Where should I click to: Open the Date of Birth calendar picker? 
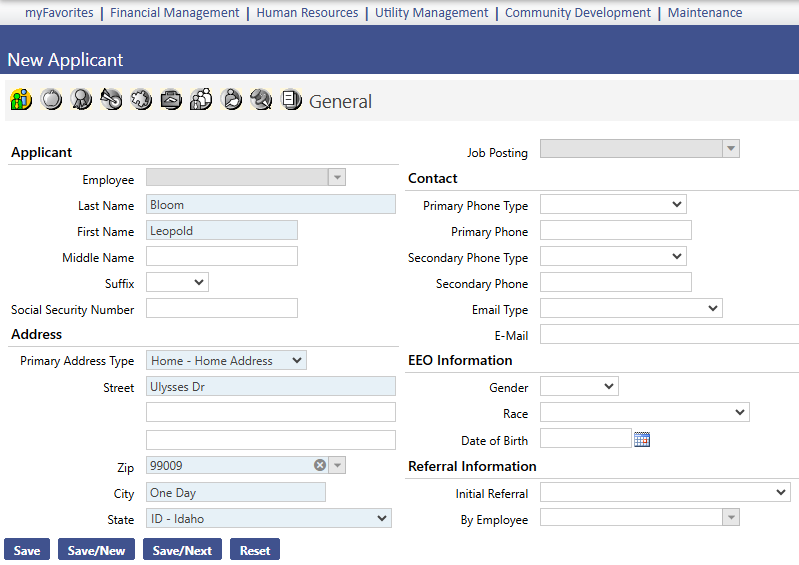coord(642,439)
